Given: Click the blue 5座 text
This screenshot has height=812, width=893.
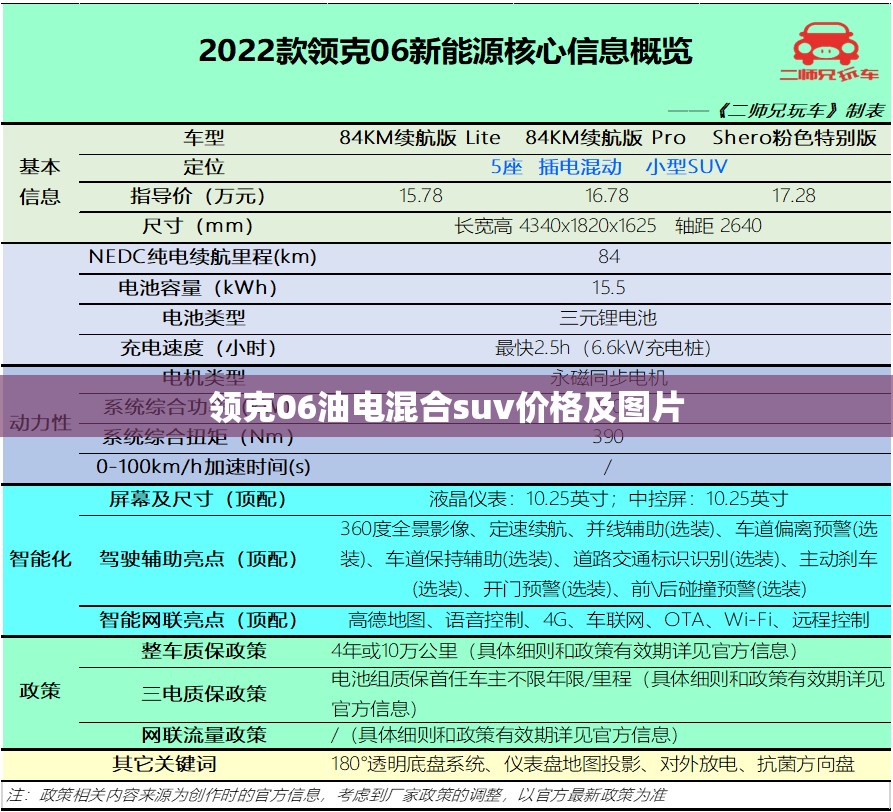Looking at the screenshot, I should click(506, 167).
